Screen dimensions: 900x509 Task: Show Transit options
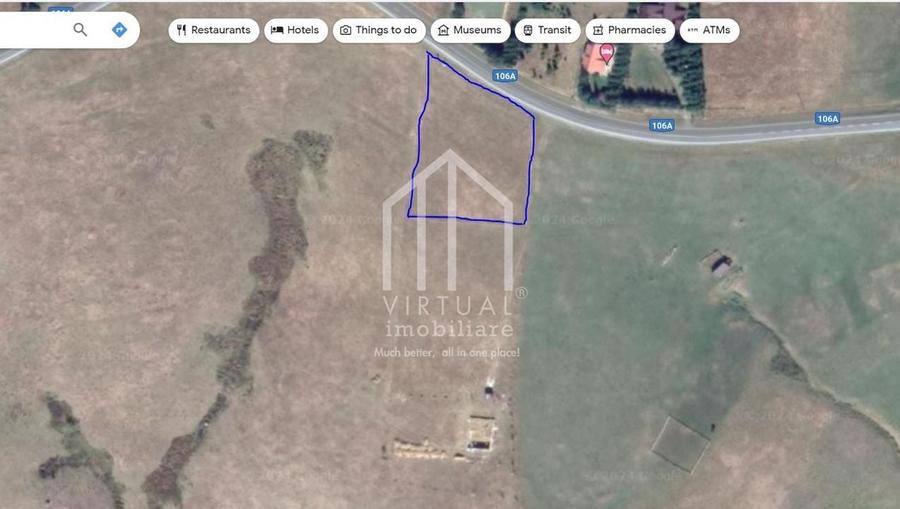(x=548, y=30)
